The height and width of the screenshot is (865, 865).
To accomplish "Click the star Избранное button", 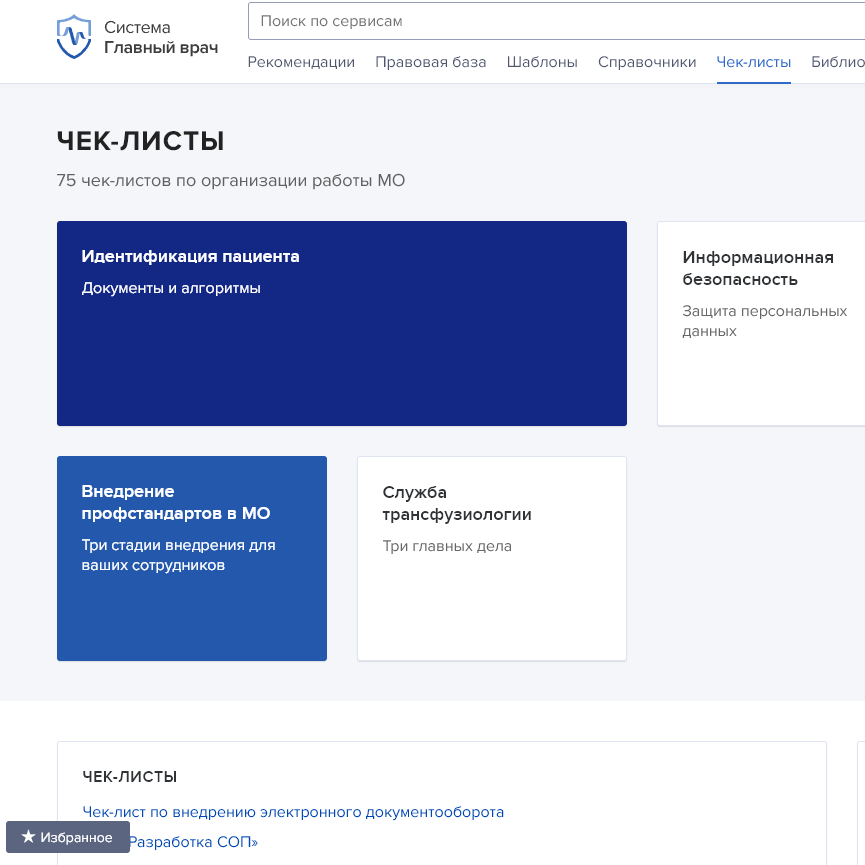I will (68, 837).
